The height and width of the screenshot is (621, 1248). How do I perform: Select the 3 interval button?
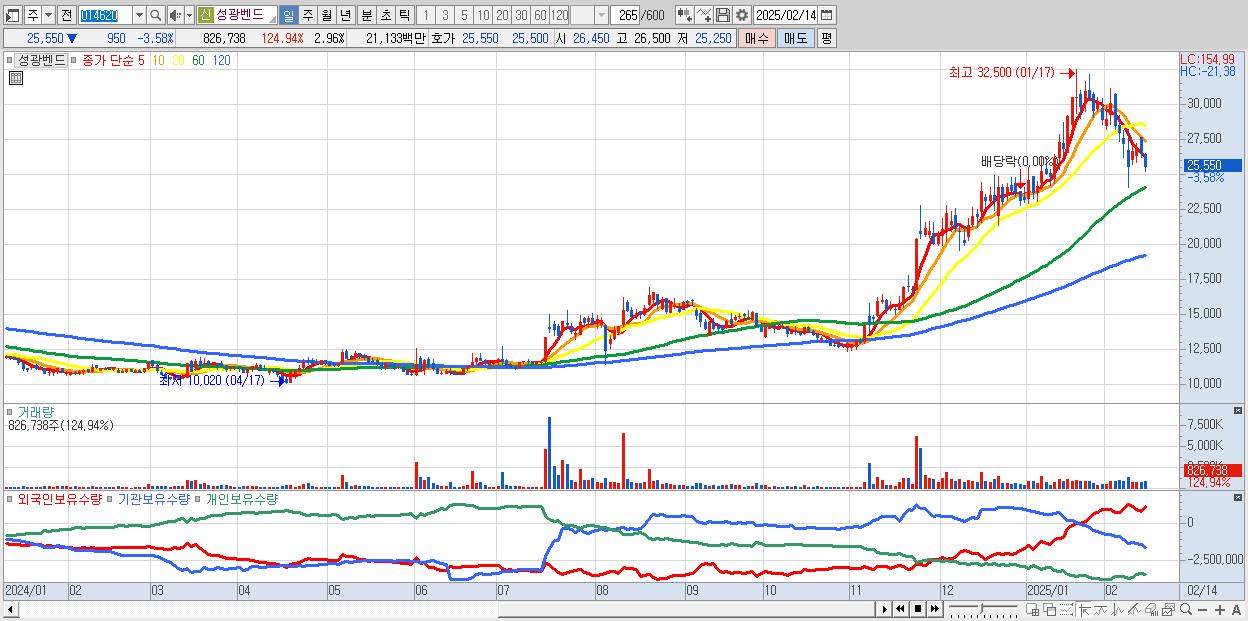[x=445, y=15]
